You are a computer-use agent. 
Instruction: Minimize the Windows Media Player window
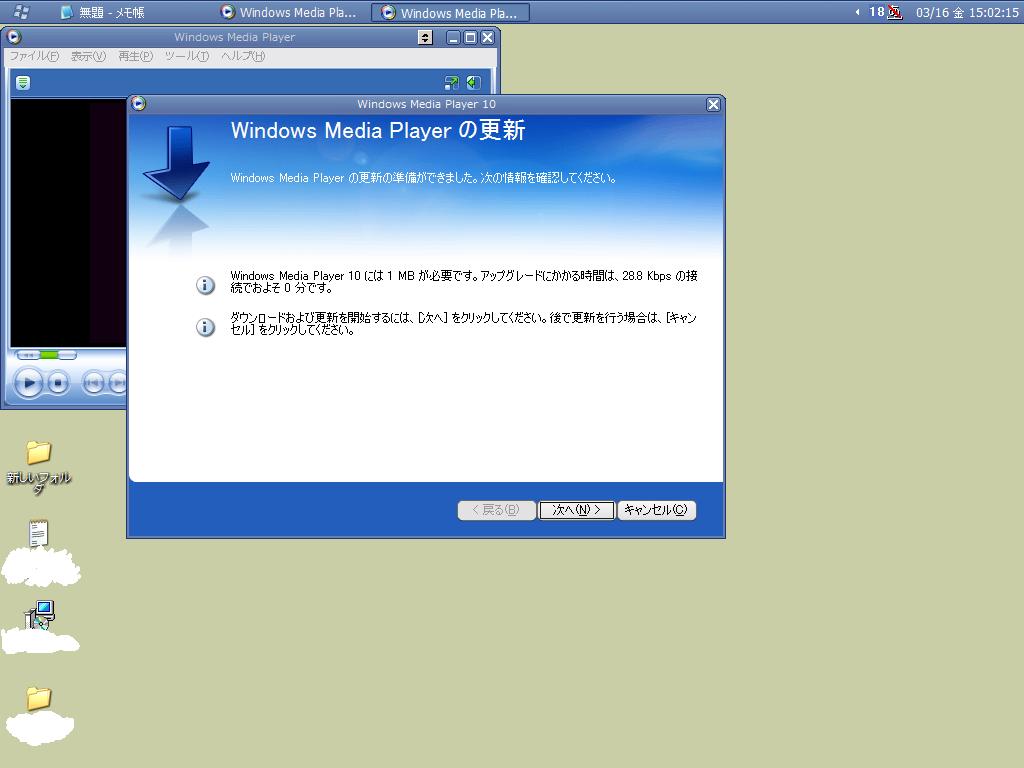(x=453, y=38)
